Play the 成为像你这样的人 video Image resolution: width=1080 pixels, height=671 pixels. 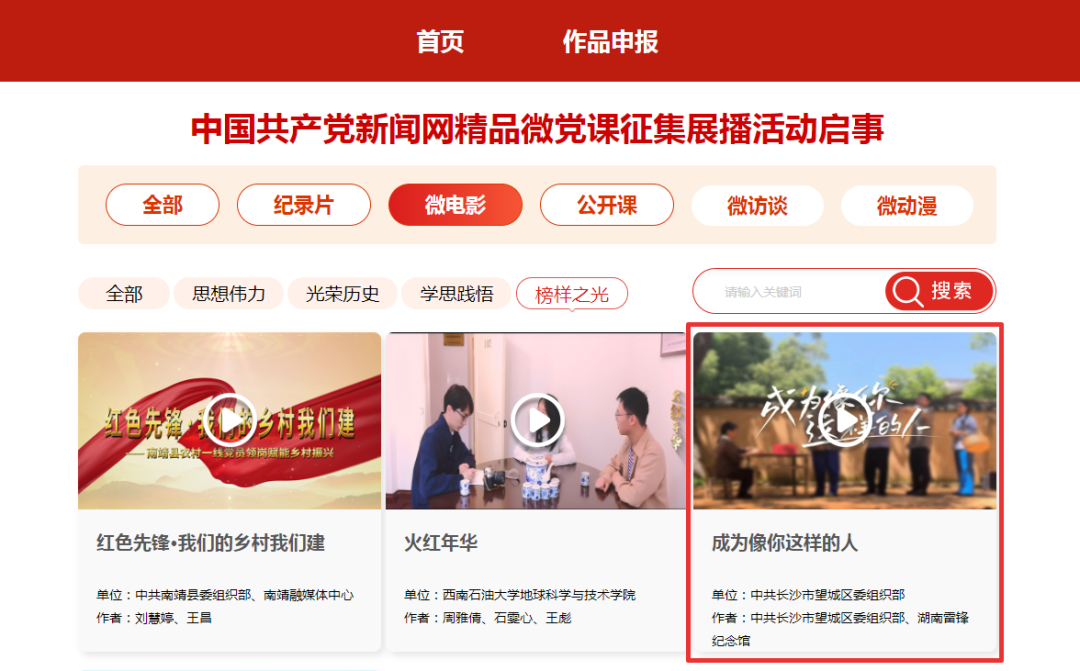845,420
